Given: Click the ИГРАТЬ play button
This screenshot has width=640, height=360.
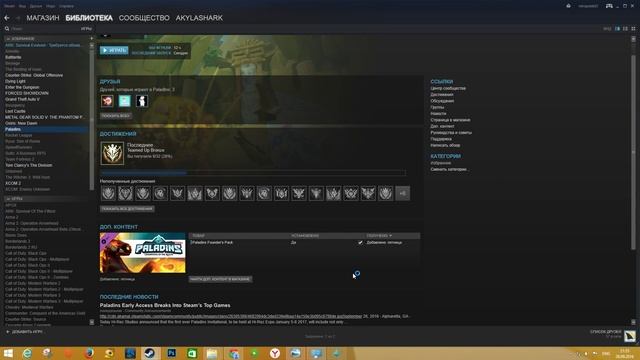Looking at the screenshot, I should click(114, 50).
